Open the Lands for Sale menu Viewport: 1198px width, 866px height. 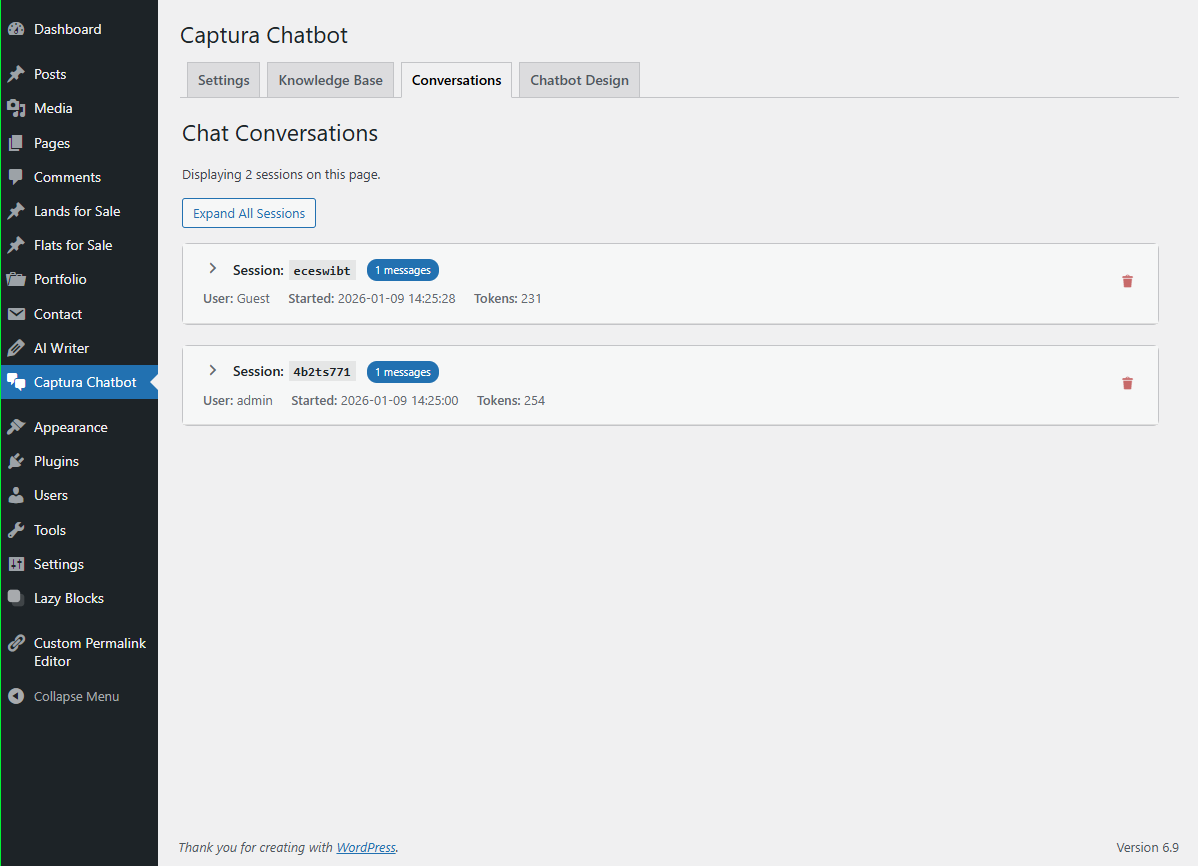coord(77,211)
